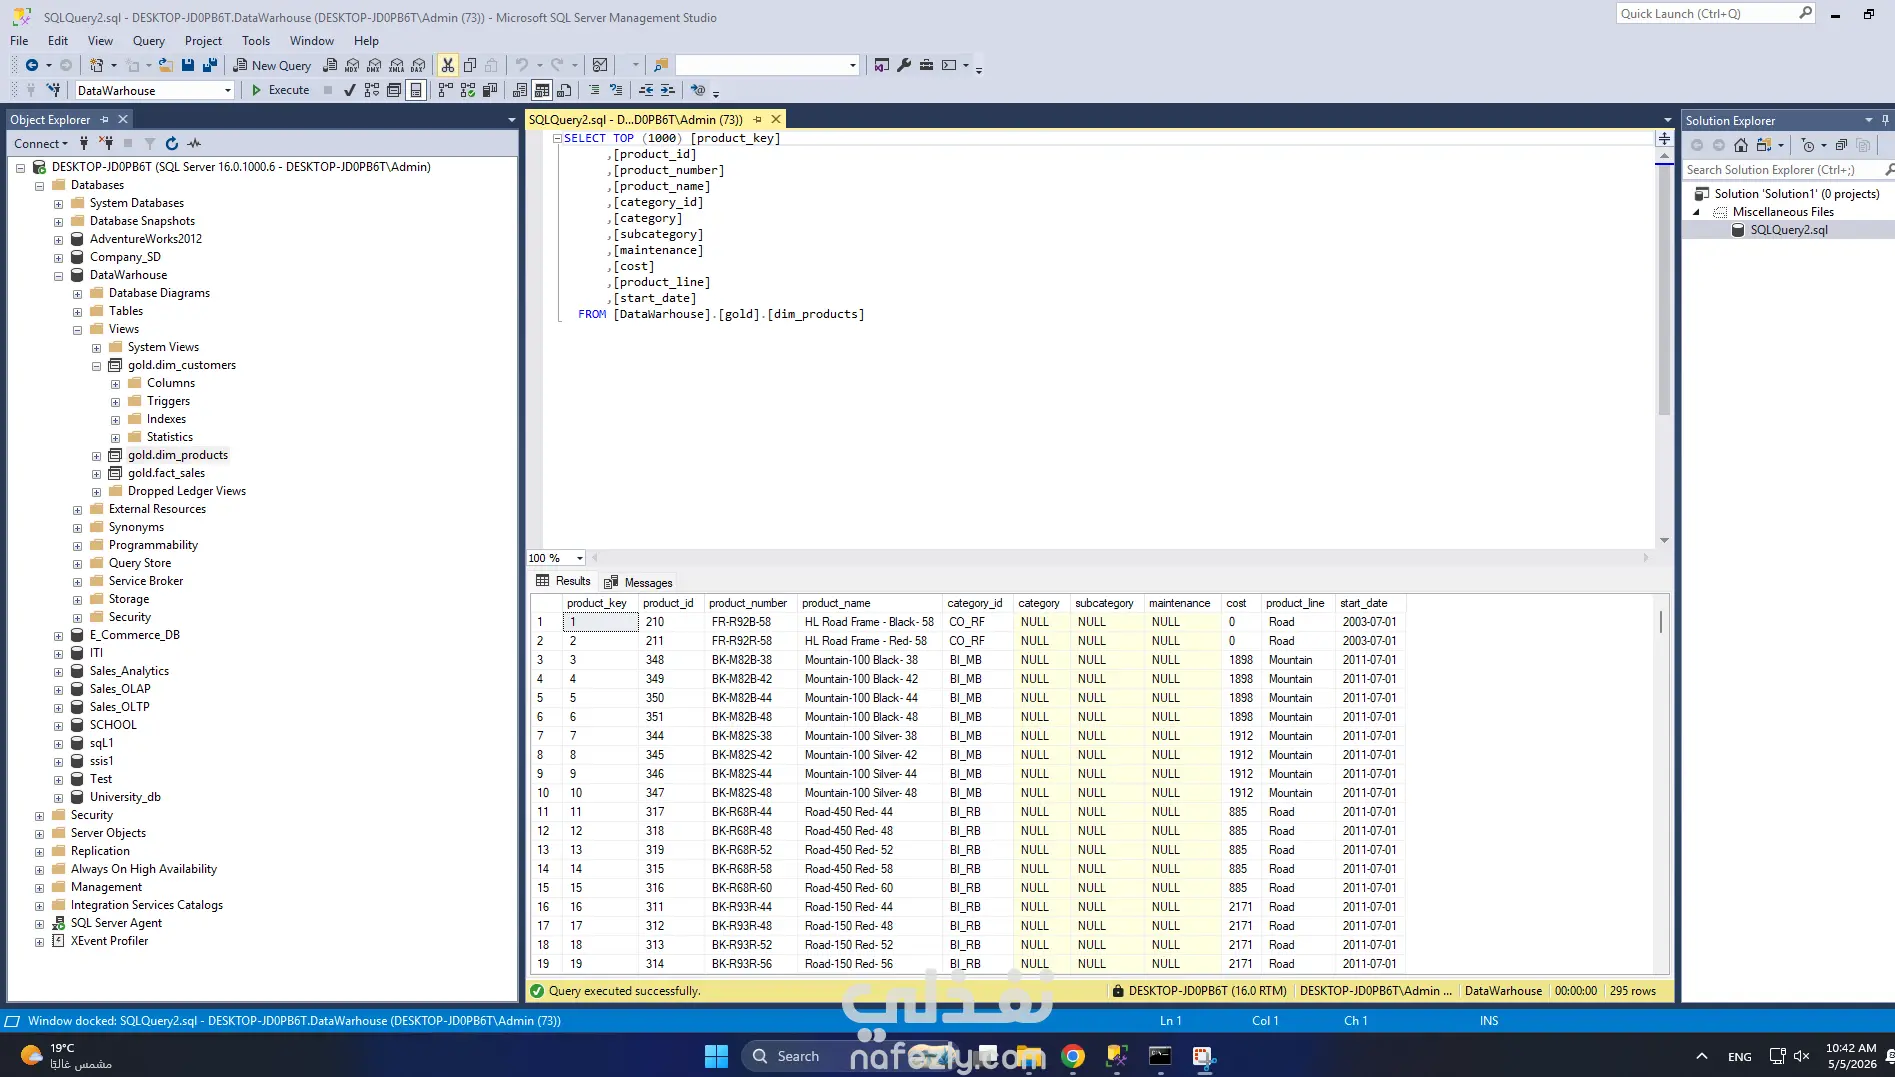This screenshot has width=1895, height=1077.
Task: Collapse the SELECT statement outline
Action: [x=557, y=138]
